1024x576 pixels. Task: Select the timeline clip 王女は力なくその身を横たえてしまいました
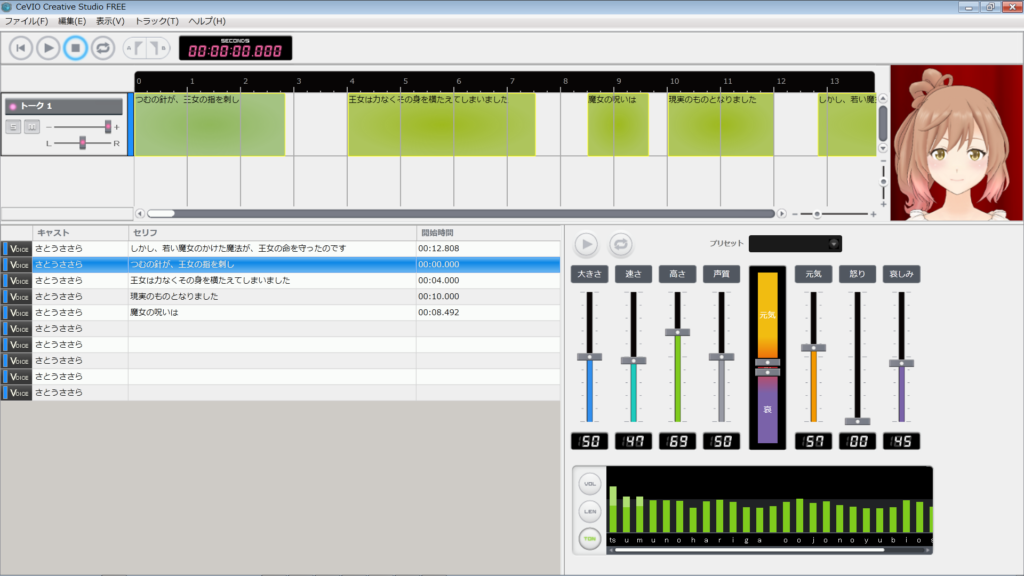[x=441, y=124]
